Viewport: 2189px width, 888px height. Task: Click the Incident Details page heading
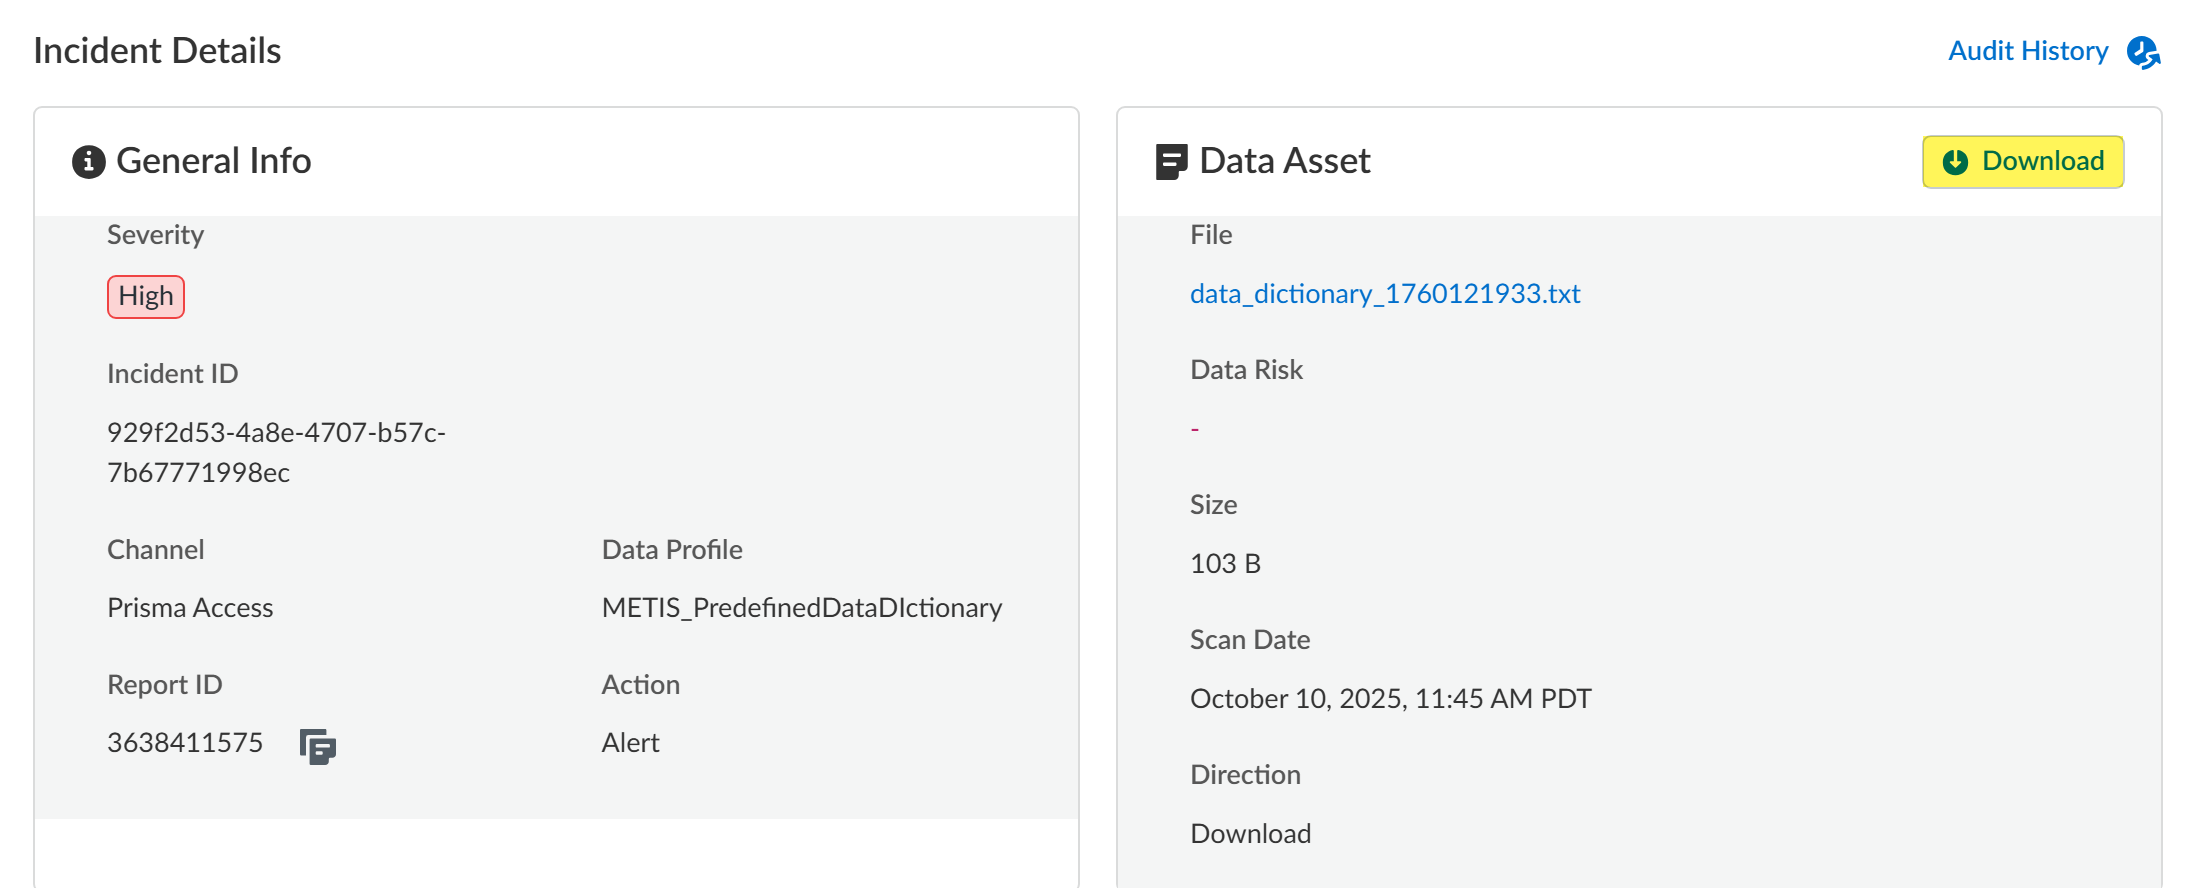(157, 51)
